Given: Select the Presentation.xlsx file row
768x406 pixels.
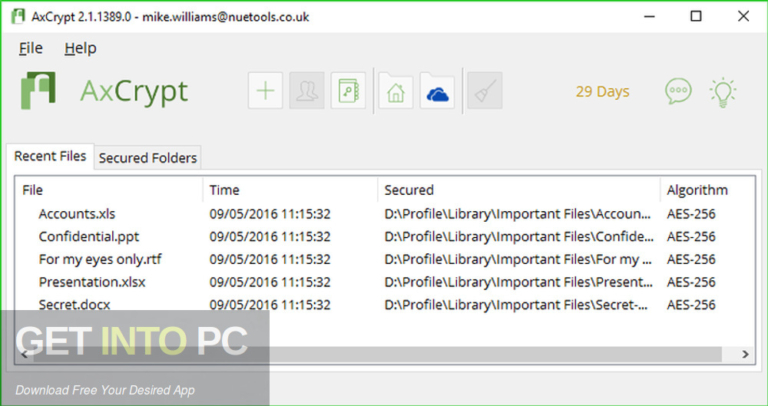Looking at the screenshot, I should pyautogui.click(x=384, y=282).
